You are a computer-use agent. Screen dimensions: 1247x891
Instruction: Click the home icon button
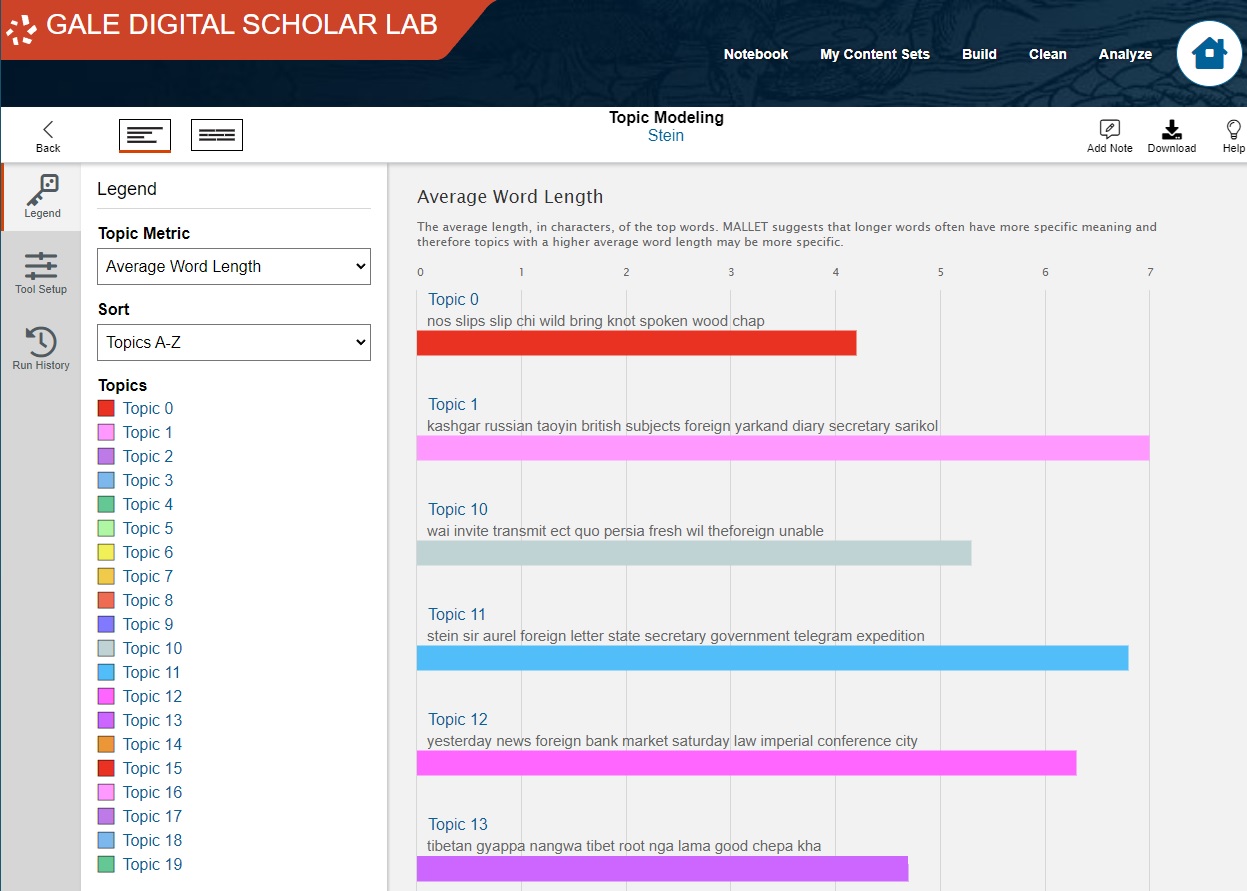[x=1209, y=53]
